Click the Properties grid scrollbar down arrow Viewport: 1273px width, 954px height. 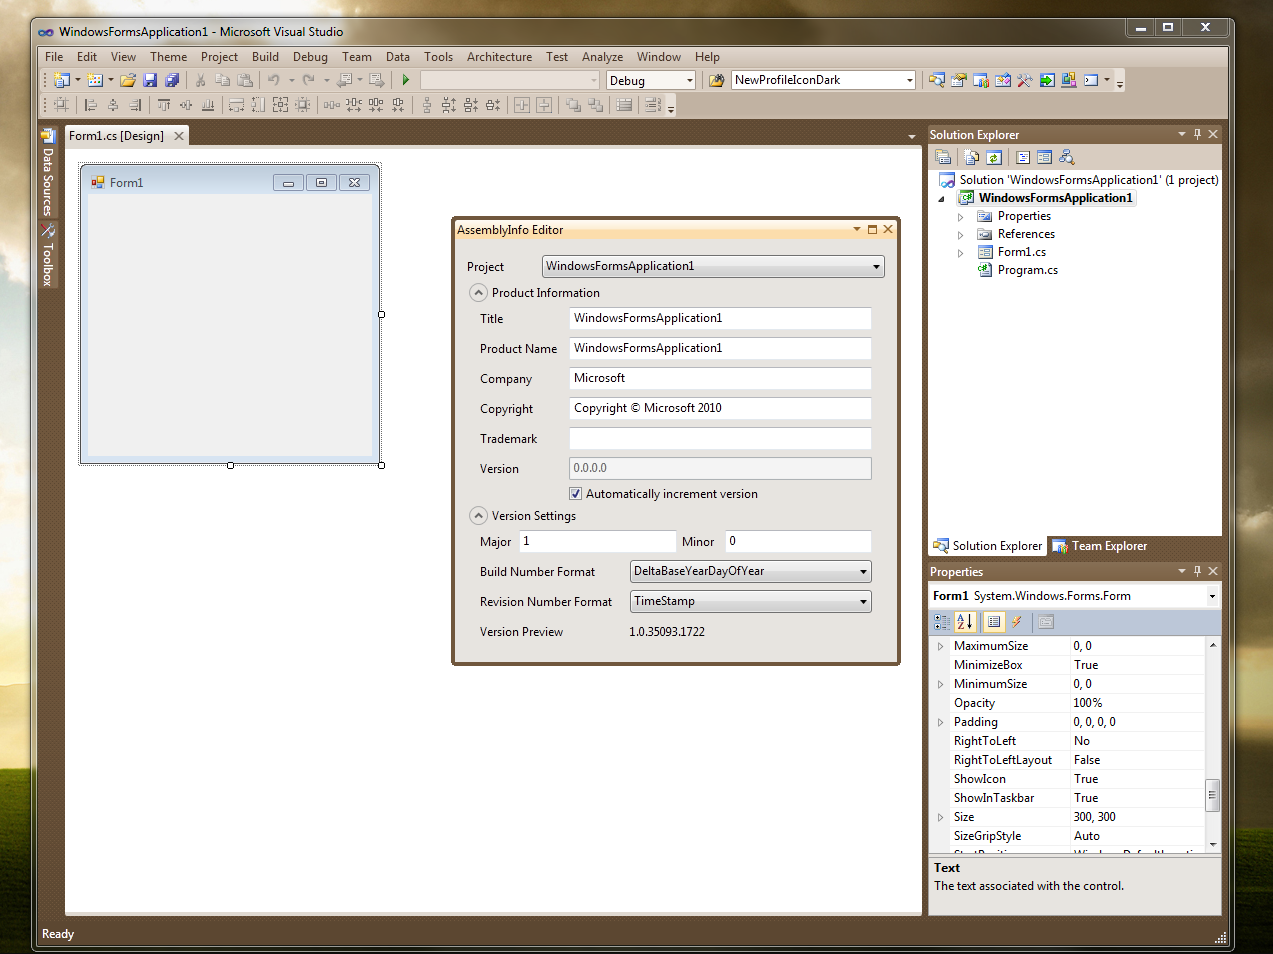click(1213, 845)
